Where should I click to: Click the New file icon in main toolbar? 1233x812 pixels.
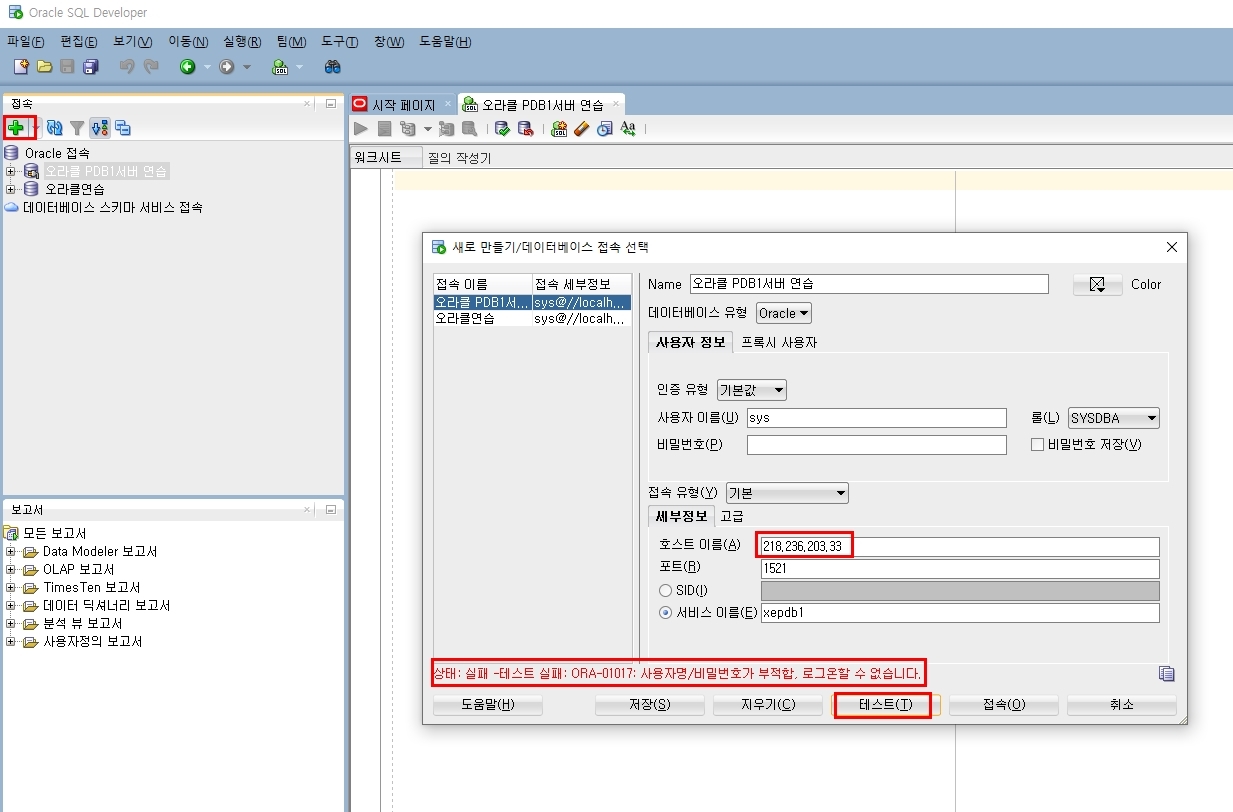pyautogui.click(x=21, y=67)
